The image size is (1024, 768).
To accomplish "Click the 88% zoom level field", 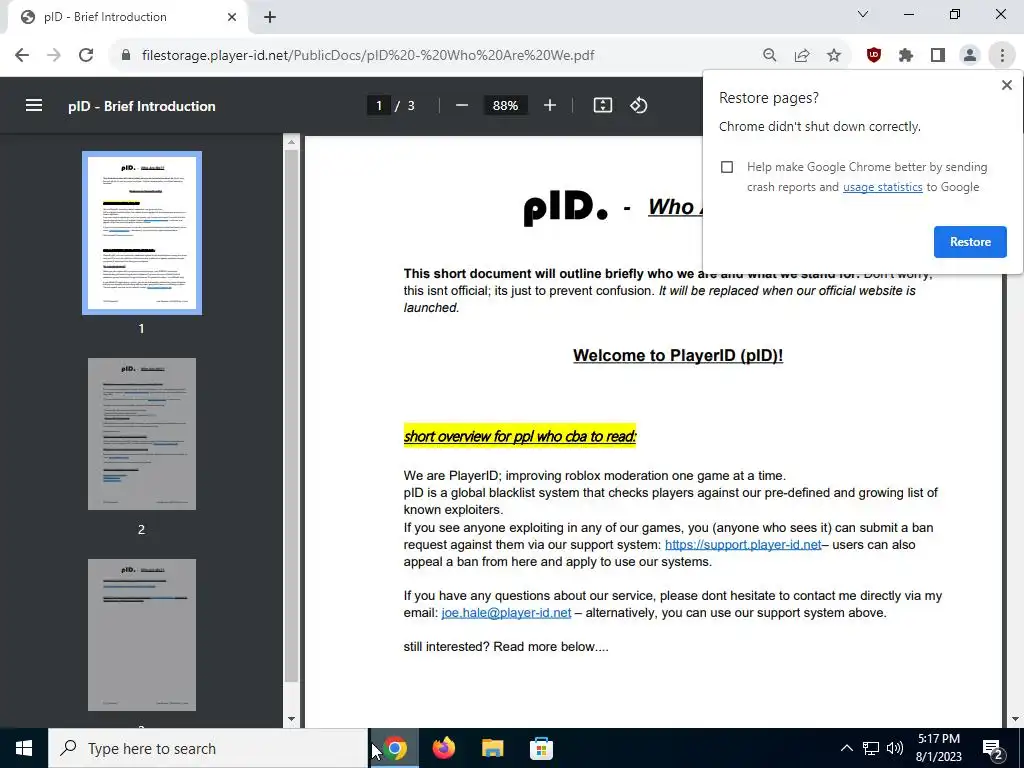I will click(505, 105).
